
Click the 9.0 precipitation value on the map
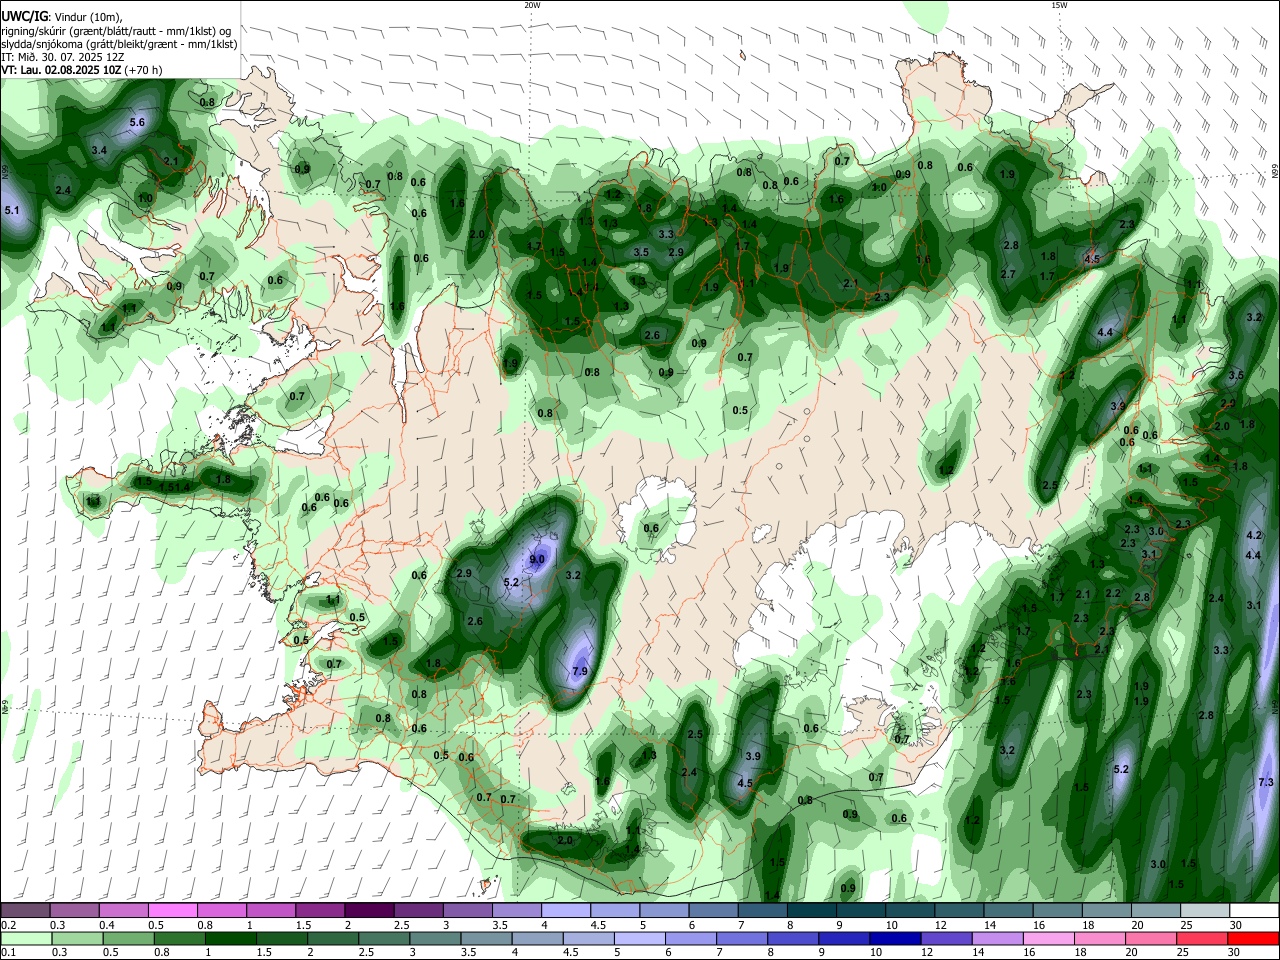coord(537,559)
